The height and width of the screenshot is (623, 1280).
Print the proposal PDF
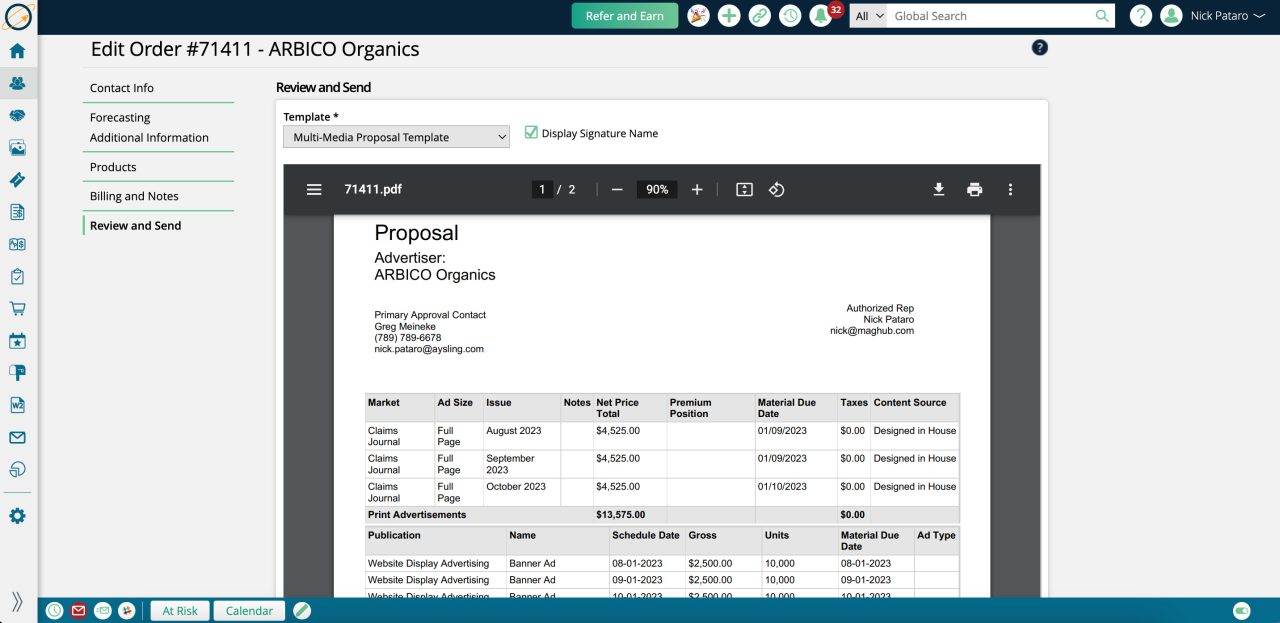[x=974, y=189]
